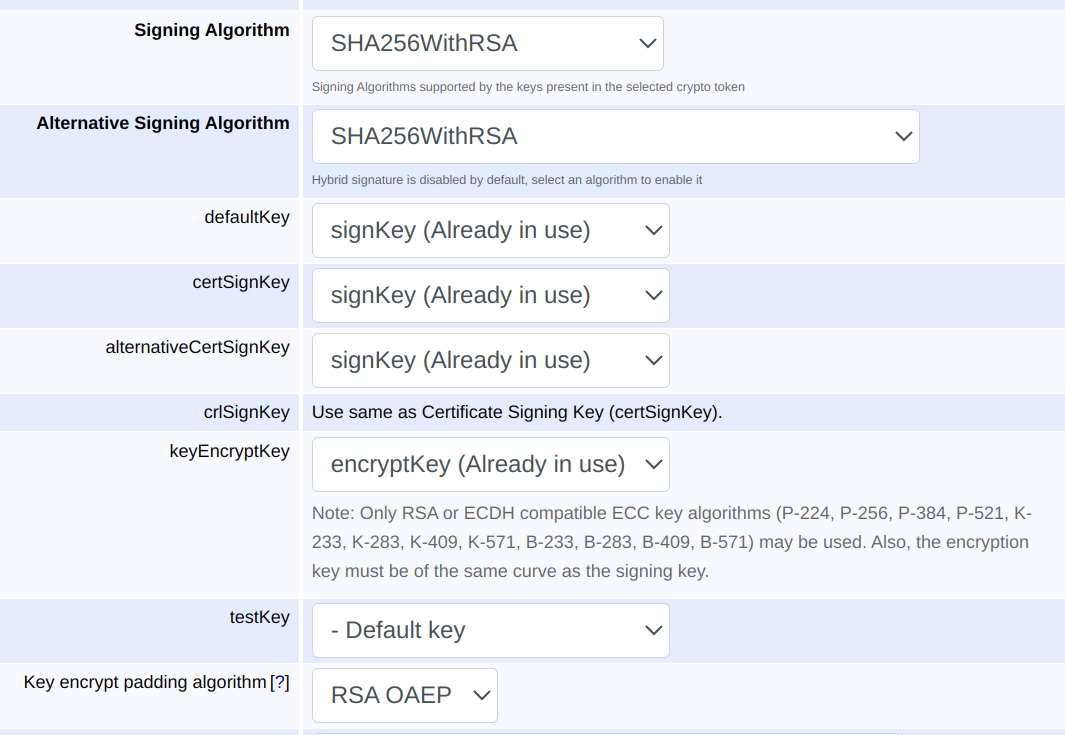Click the ECC key compatibility note text
Viewport: 1065px width, 735px height.
[x=670, y=541]
